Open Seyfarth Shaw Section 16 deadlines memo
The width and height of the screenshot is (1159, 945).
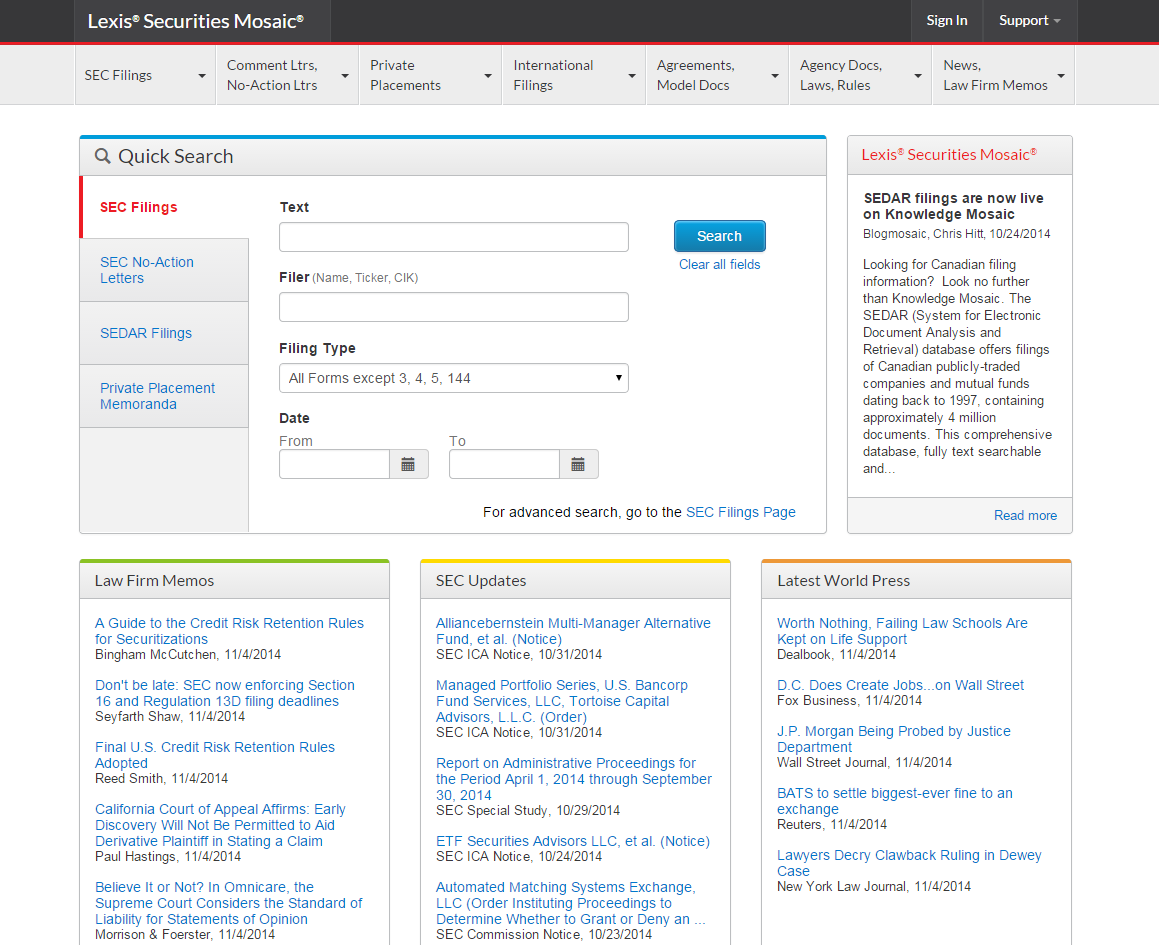tap(225, 693)
